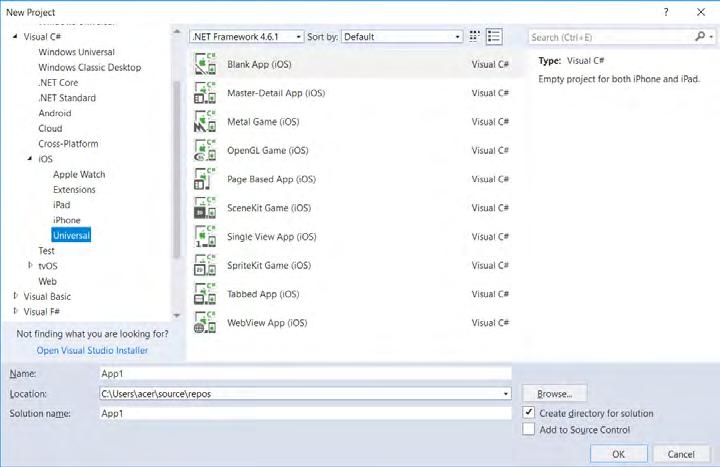Select the Tabbed App (iOS) icon

point(205,294)
